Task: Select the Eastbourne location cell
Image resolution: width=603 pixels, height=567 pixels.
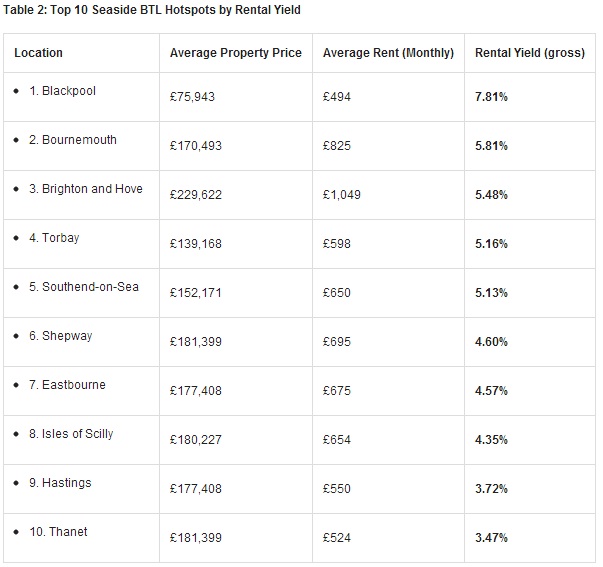Action: click(x=73, y=385)
